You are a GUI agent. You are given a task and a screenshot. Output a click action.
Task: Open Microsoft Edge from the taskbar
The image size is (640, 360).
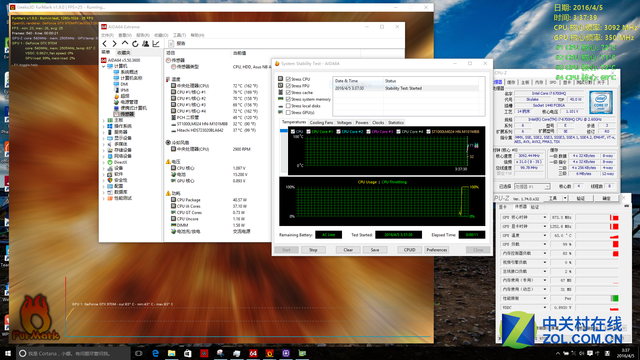(x=155, y=353)
